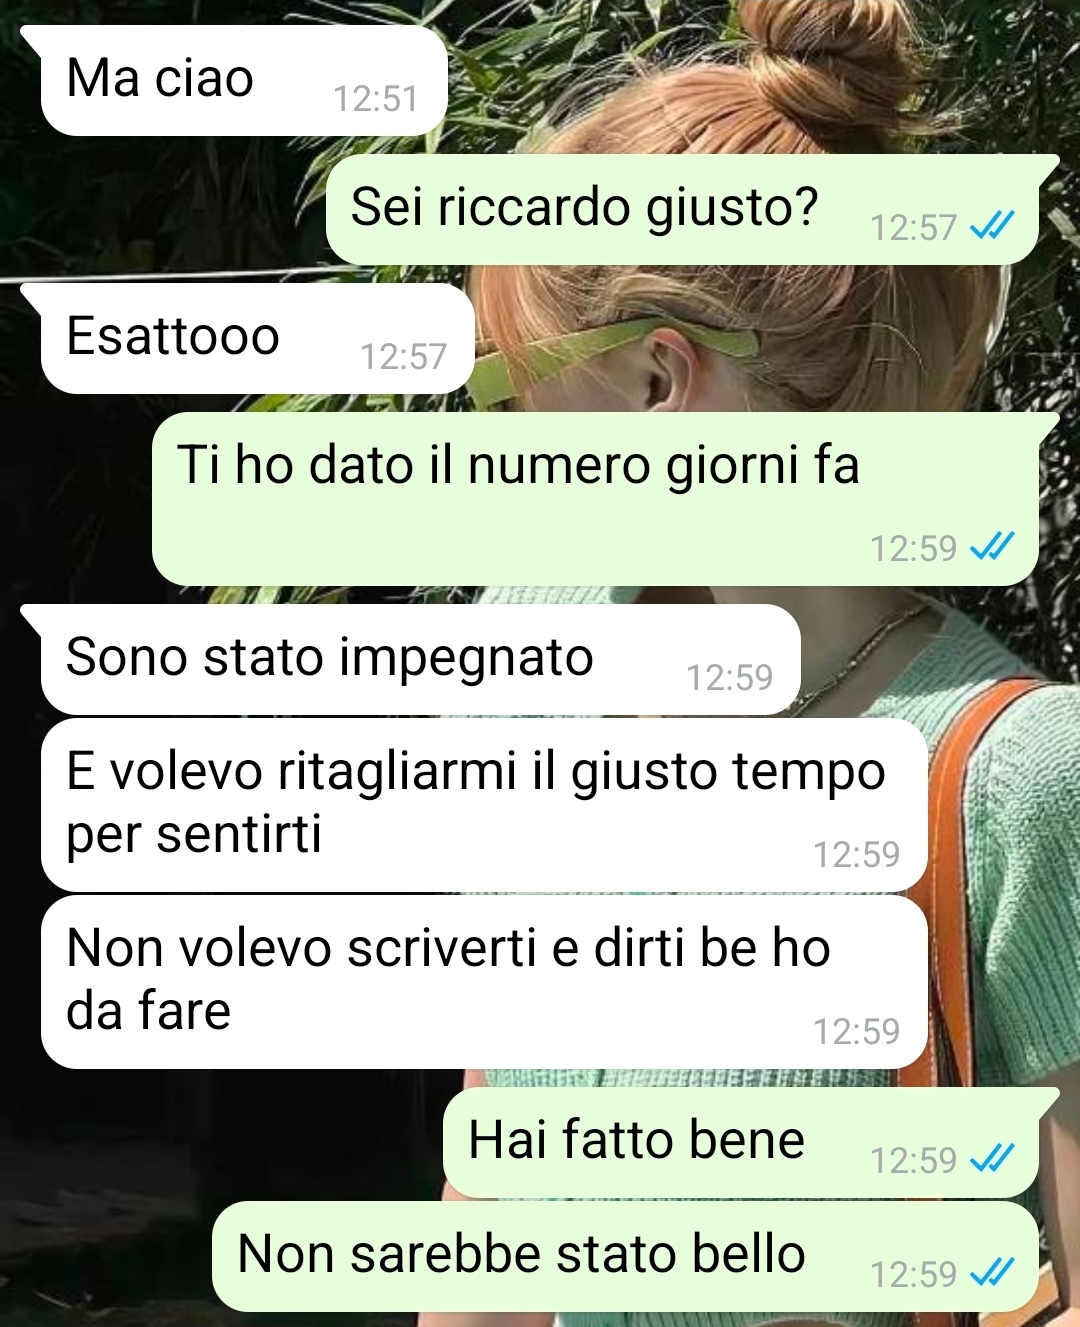
Task: Click 12:59 timestamp on "Sono stato impegnato"
Action: (x=729, y=678)
